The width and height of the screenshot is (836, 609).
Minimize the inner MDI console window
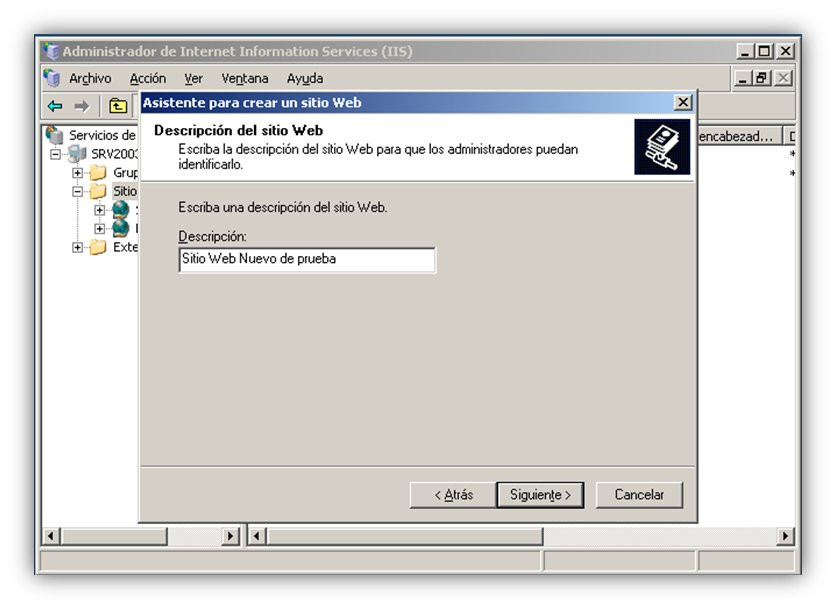coord(743,78)
